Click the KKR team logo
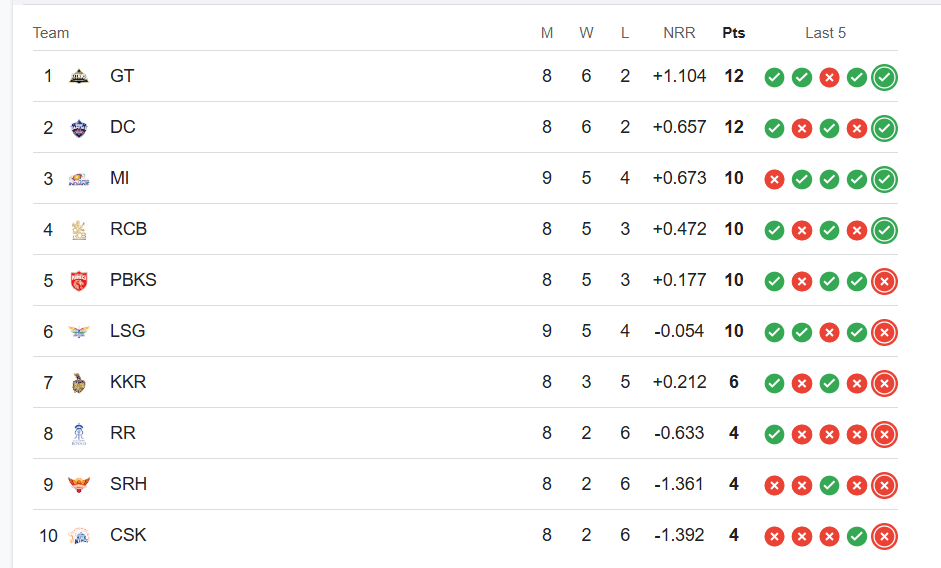The width and height of the screenshot is (941, 568). 79,382
